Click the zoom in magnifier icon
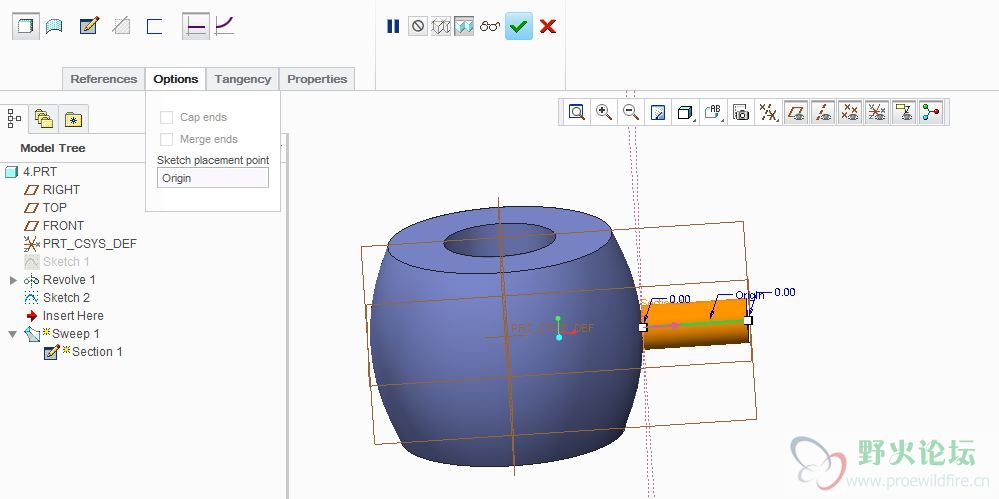This screenshot has height=499, width=999. [x=604, y=113]
